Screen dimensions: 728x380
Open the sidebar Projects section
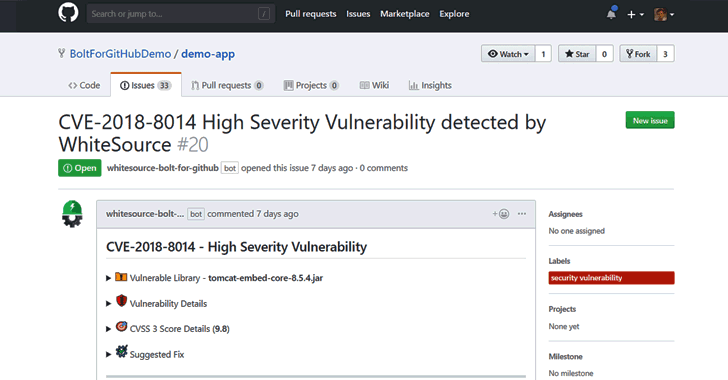[x=562, y=309]
